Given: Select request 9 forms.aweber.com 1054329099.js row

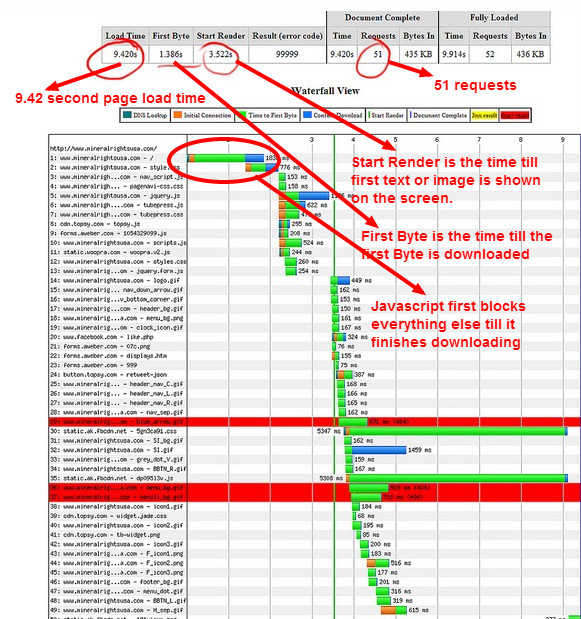Looking at the screenshot, I should [315, 233].
